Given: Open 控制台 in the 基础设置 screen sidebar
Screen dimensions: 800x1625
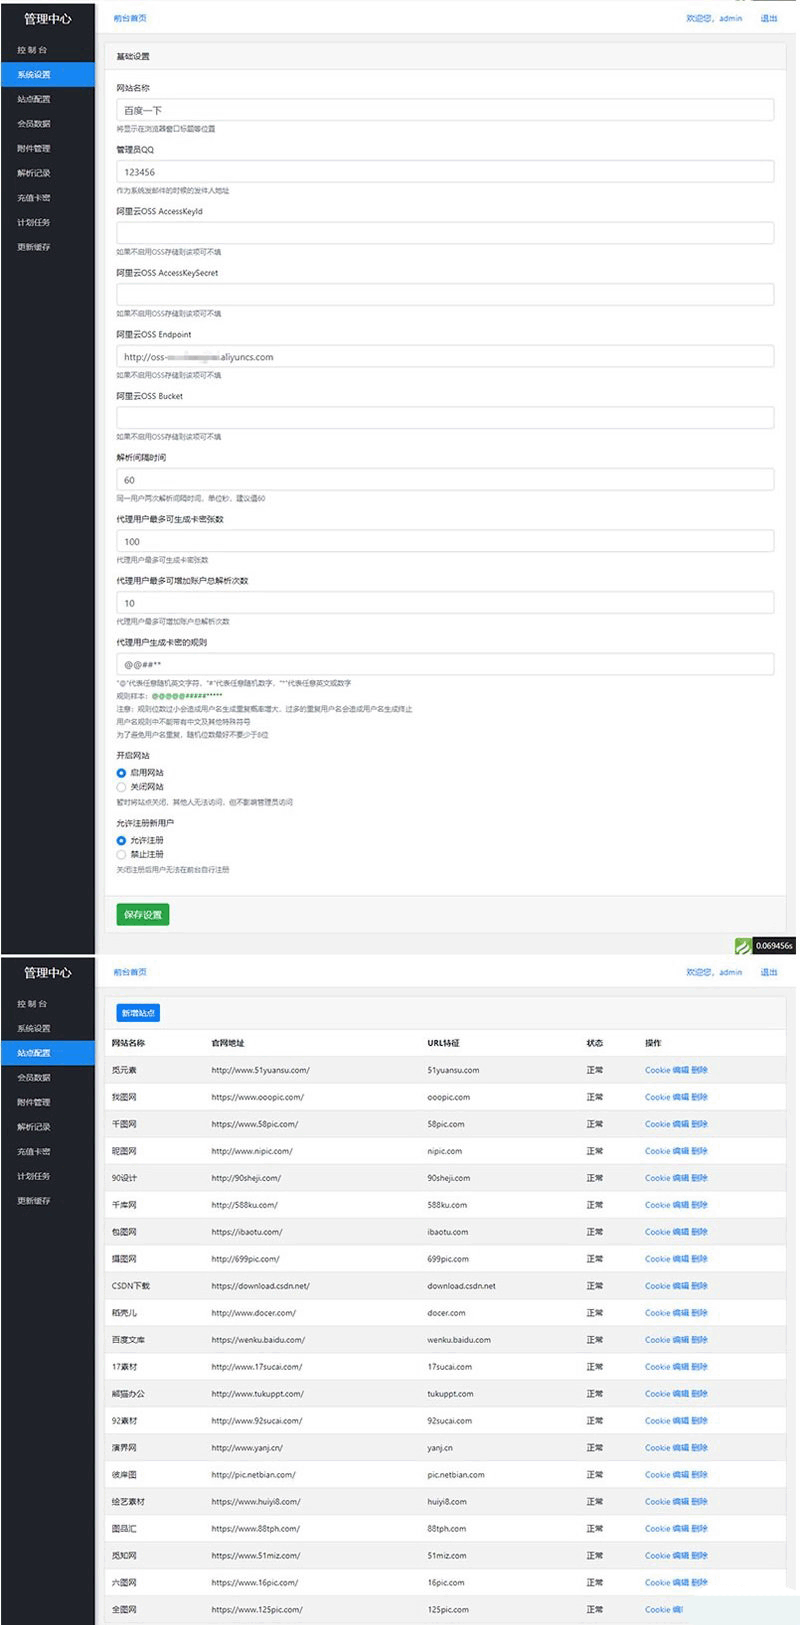Looking at the screenshot, I should point(32,50).
